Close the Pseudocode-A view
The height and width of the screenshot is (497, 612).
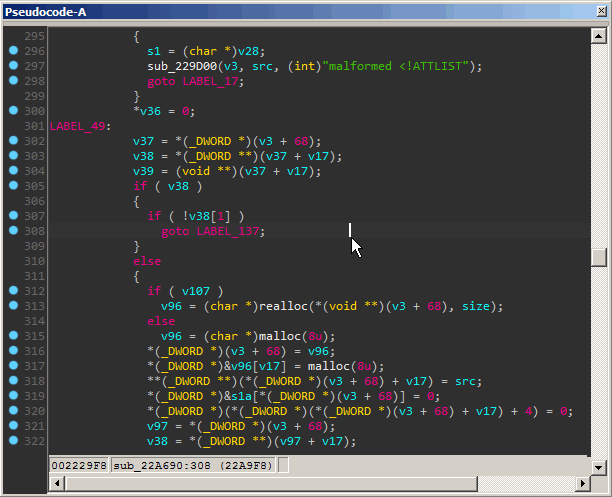(599, 10)
